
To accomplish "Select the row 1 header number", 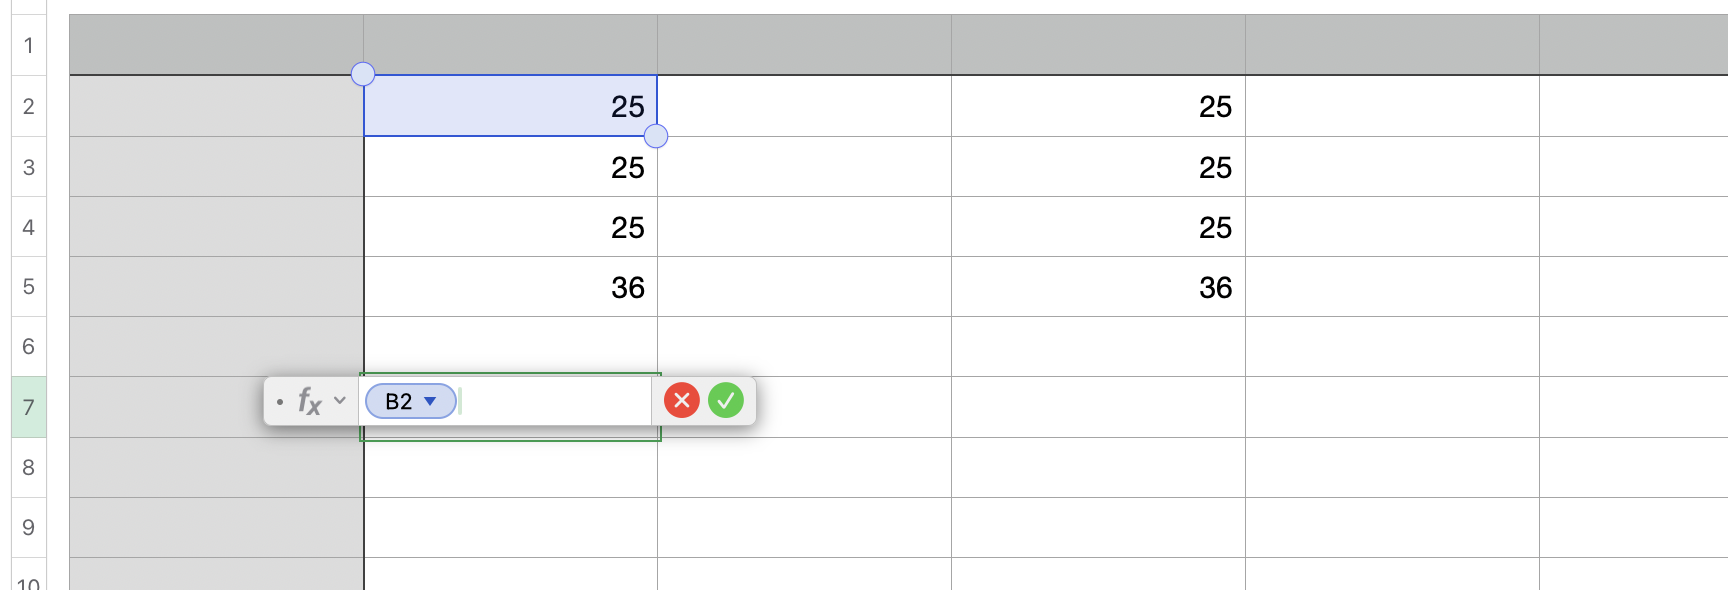I will 29,45.
